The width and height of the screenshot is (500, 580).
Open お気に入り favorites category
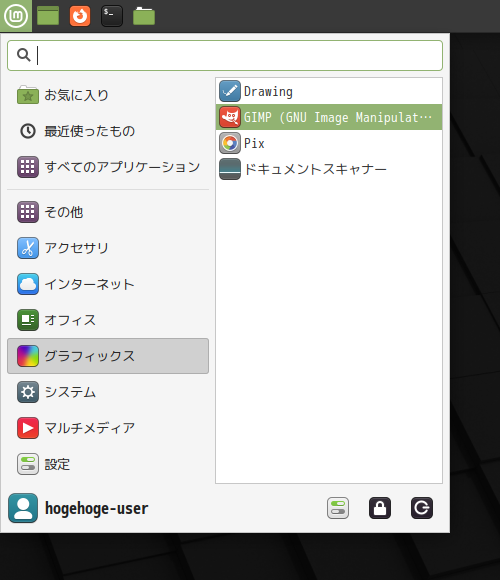(108, 95)
